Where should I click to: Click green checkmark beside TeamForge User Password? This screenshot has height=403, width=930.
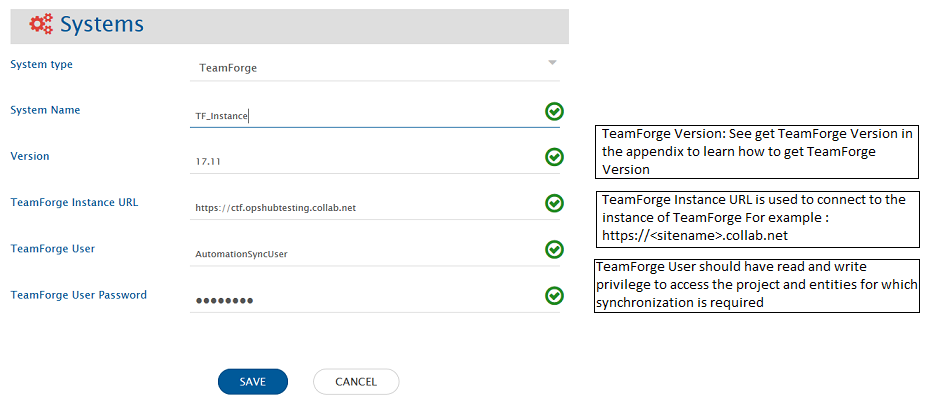[554, 295]
